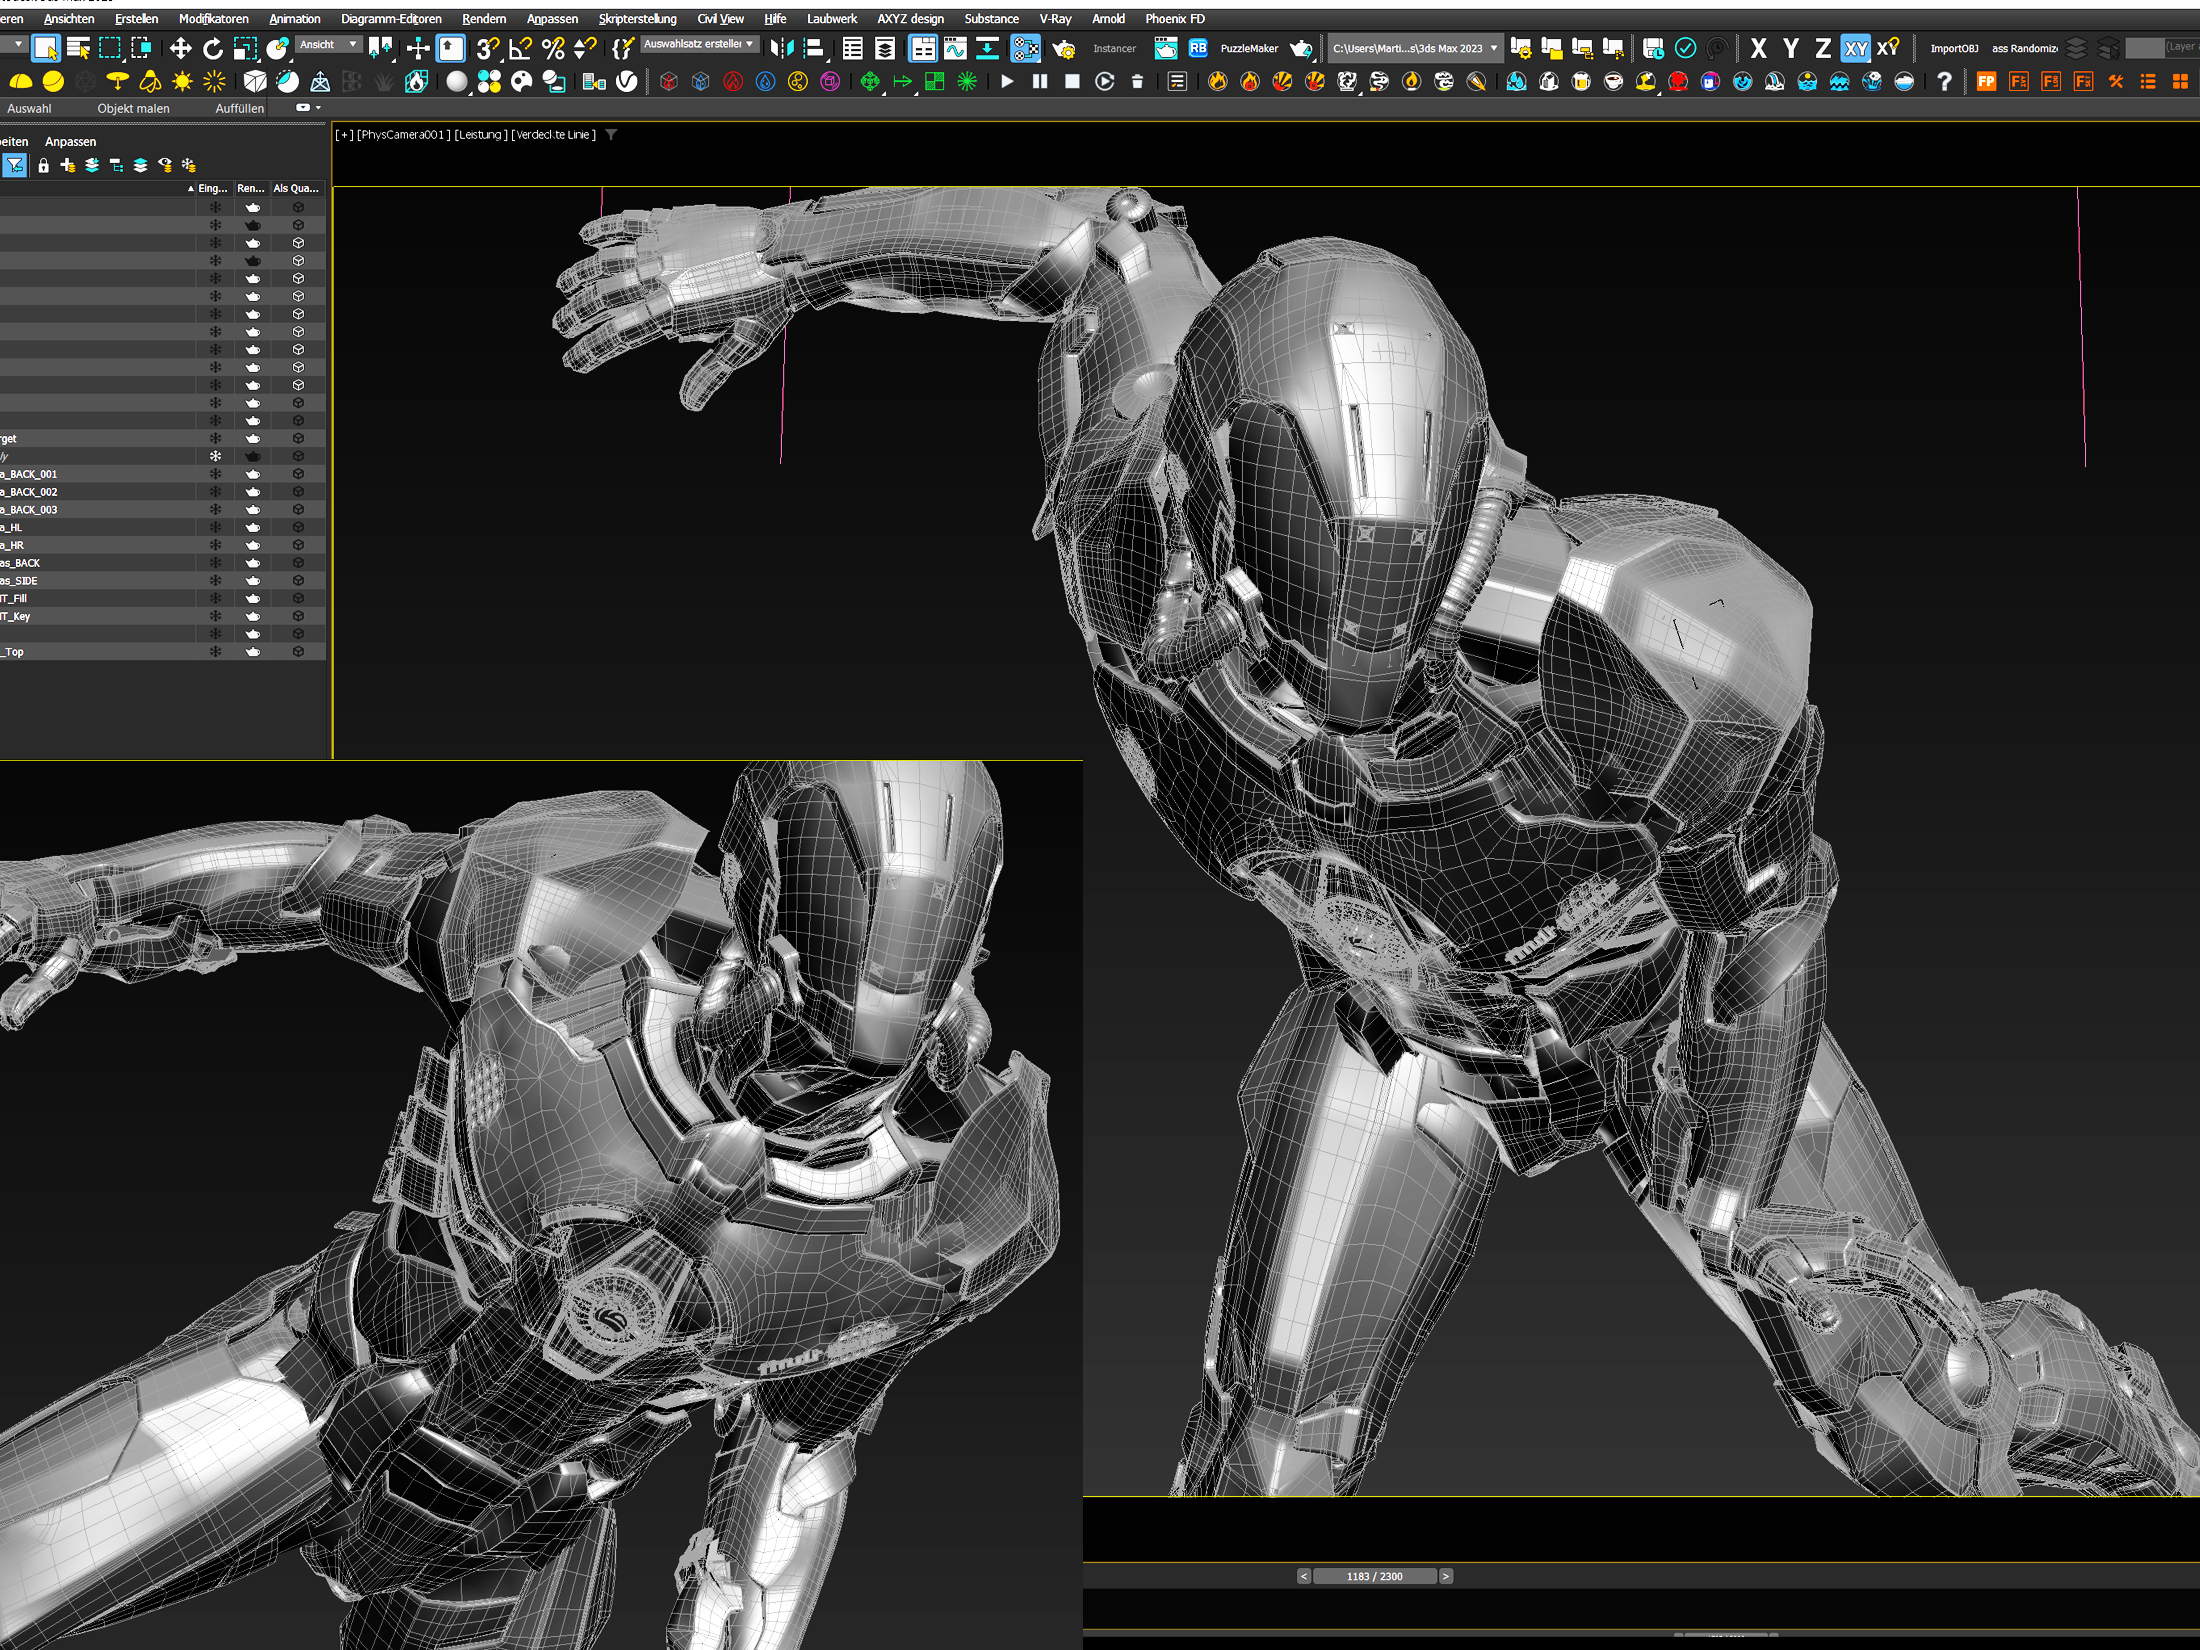
Task: Switch to the Objekt malen ribbon tab
Action: tap(133, 108)
